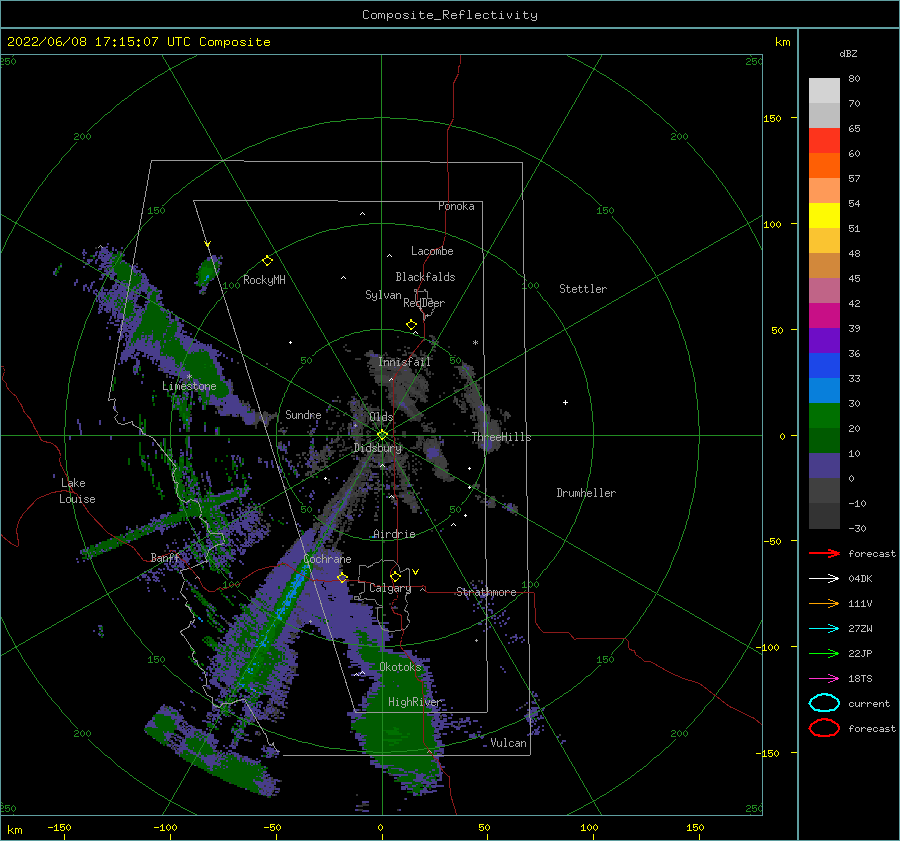Click the 2022/06/08 17:15:07 UTC Composite timestamp
The height and width of the screenshot is (841, 900).
click(x=139, y=42)
